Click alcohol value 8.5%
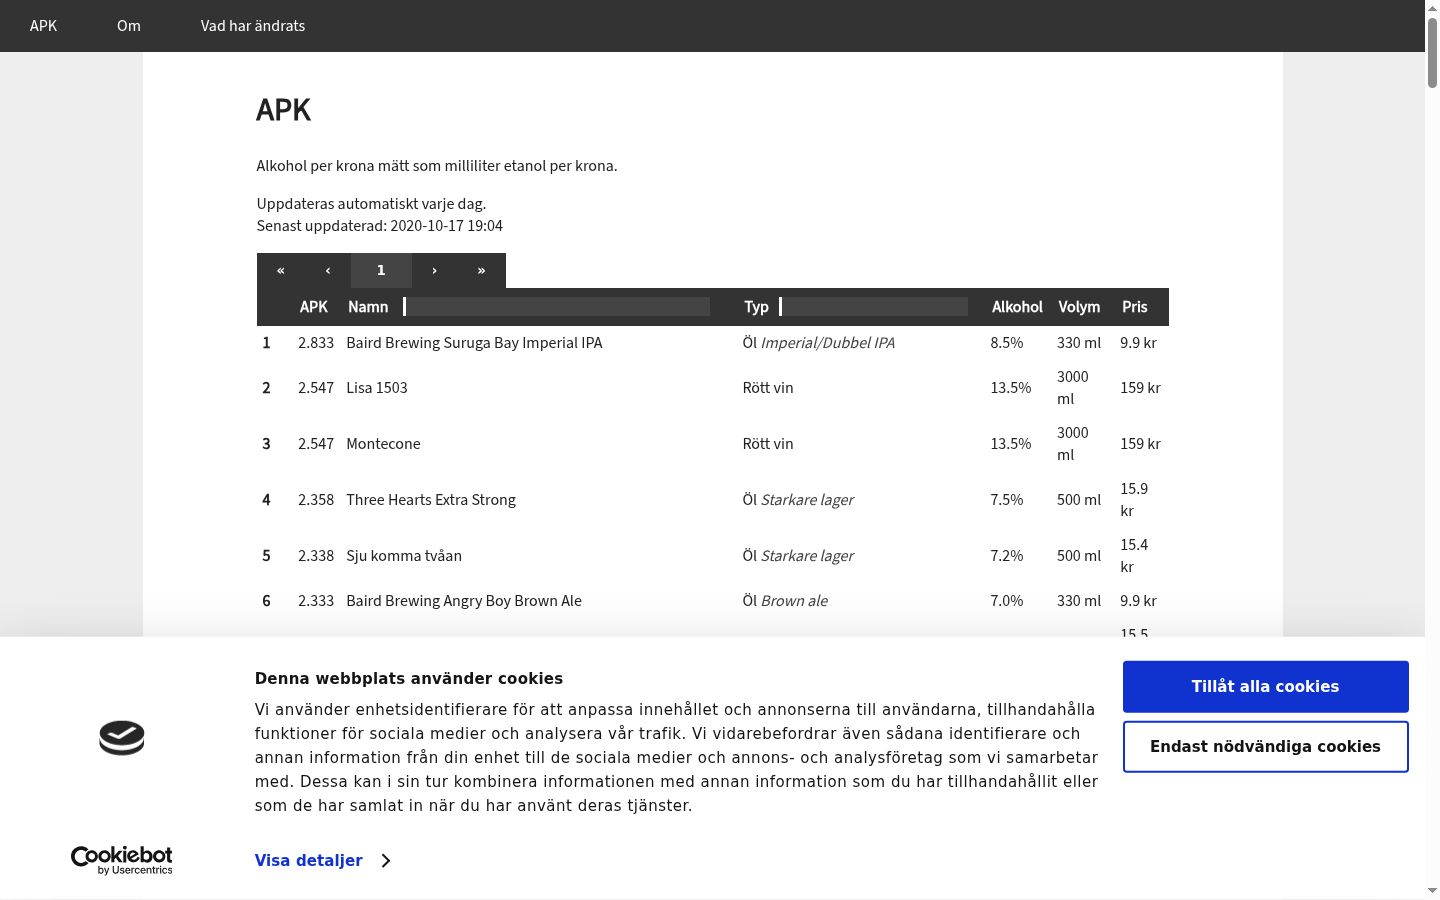Screen dimensions: 1440x900 [x=1007, y=343]
